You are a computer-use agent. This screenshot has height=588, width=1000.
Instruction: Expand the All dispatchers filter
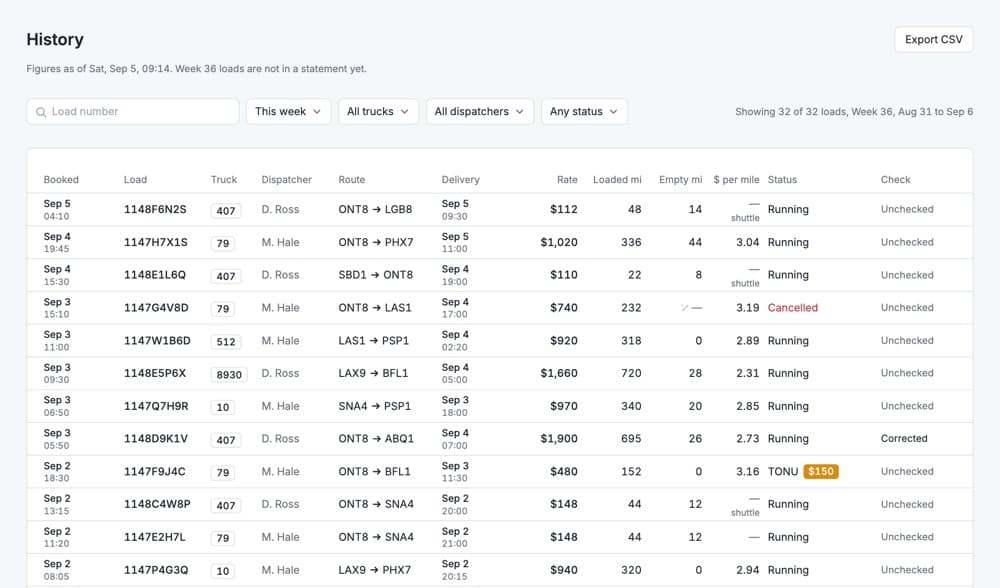[x=480, y=112]
